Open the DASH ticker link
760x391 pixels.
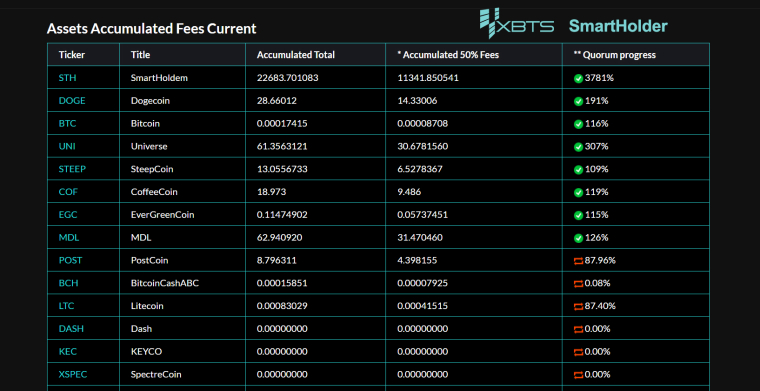pos(71,328)
